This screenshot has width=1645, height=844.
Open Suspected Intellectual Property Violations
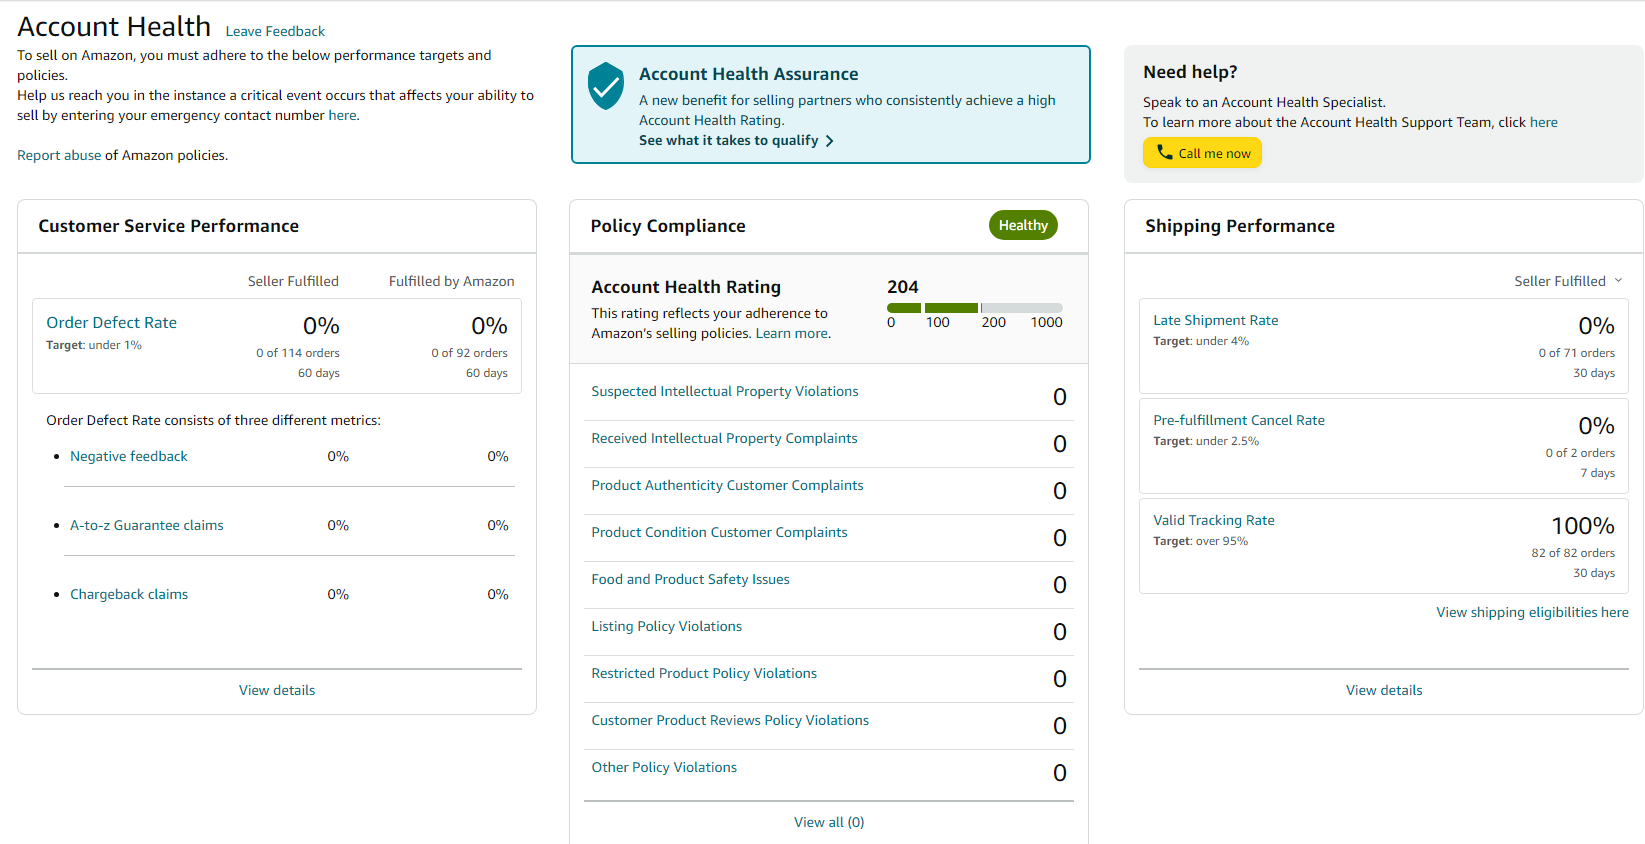tap(725, 391)
